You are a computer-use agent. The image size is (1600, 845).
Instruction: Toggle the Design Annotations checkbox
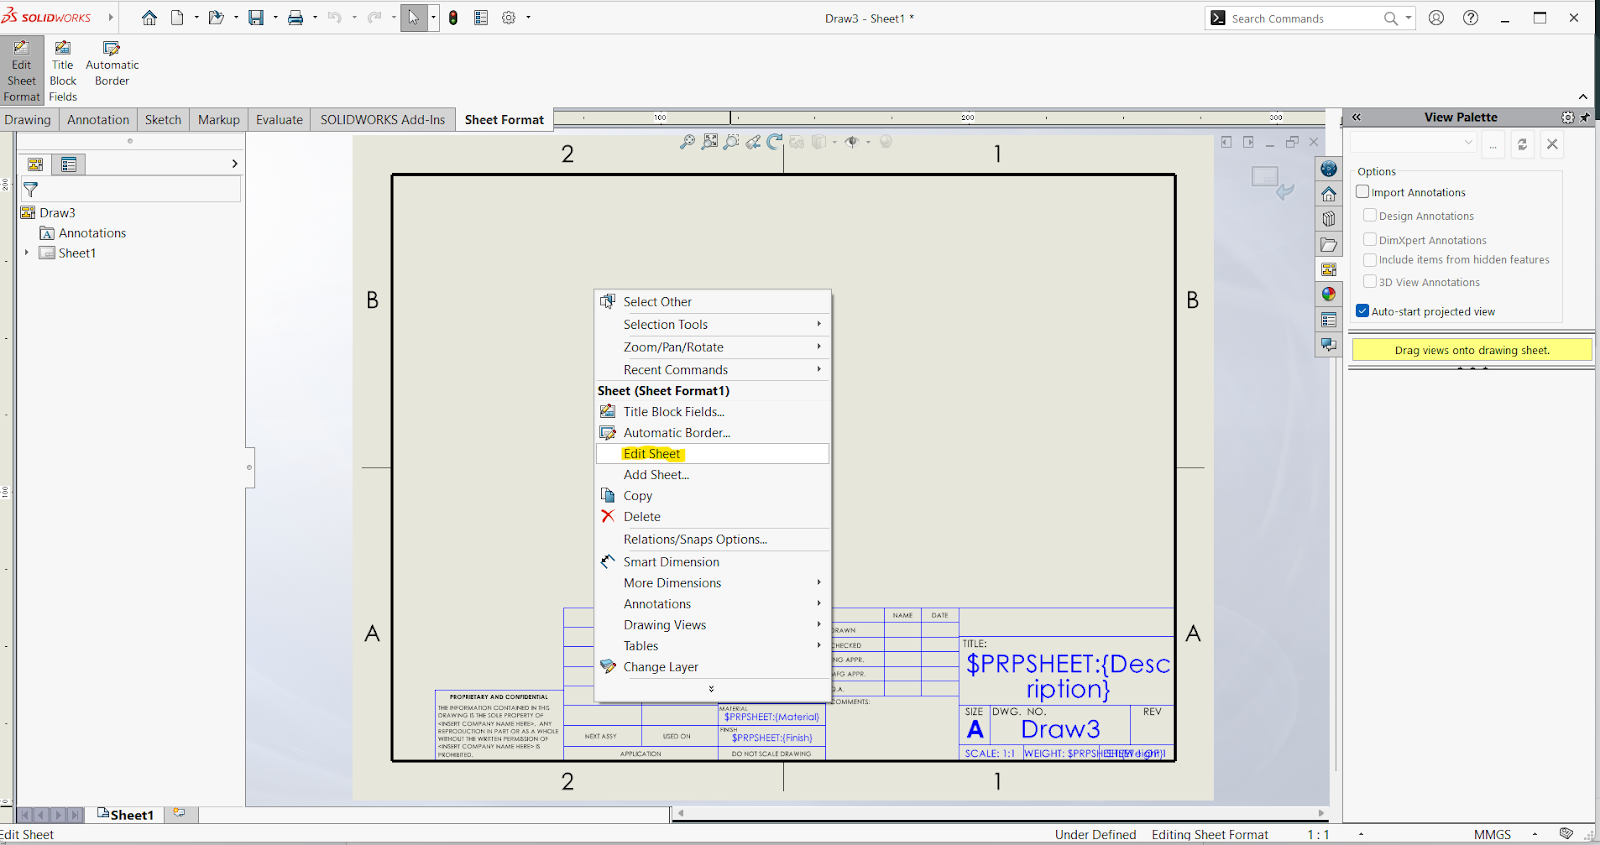click(1370, 216)
